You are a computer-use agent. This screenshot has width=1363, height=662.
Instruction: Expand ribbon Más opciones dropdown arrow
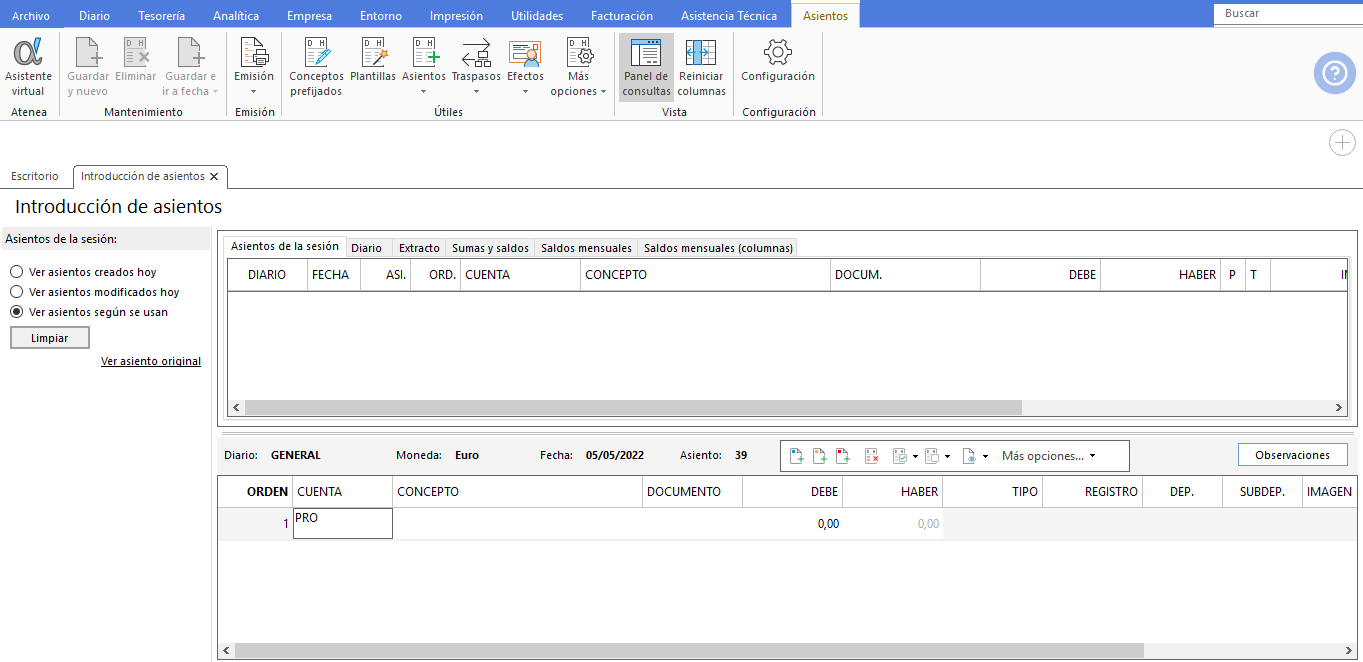pyautogui.click(x=603, y=91)
